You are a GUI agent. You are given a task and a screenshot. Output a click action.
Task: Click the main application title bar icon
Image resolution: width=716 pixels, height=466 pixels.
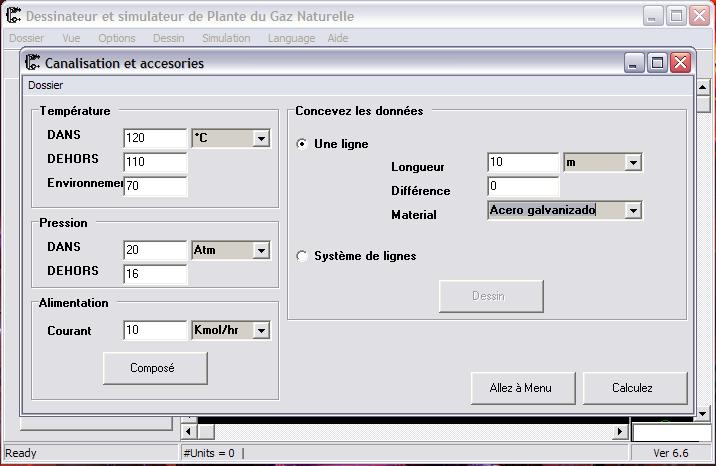pos(13,15)
